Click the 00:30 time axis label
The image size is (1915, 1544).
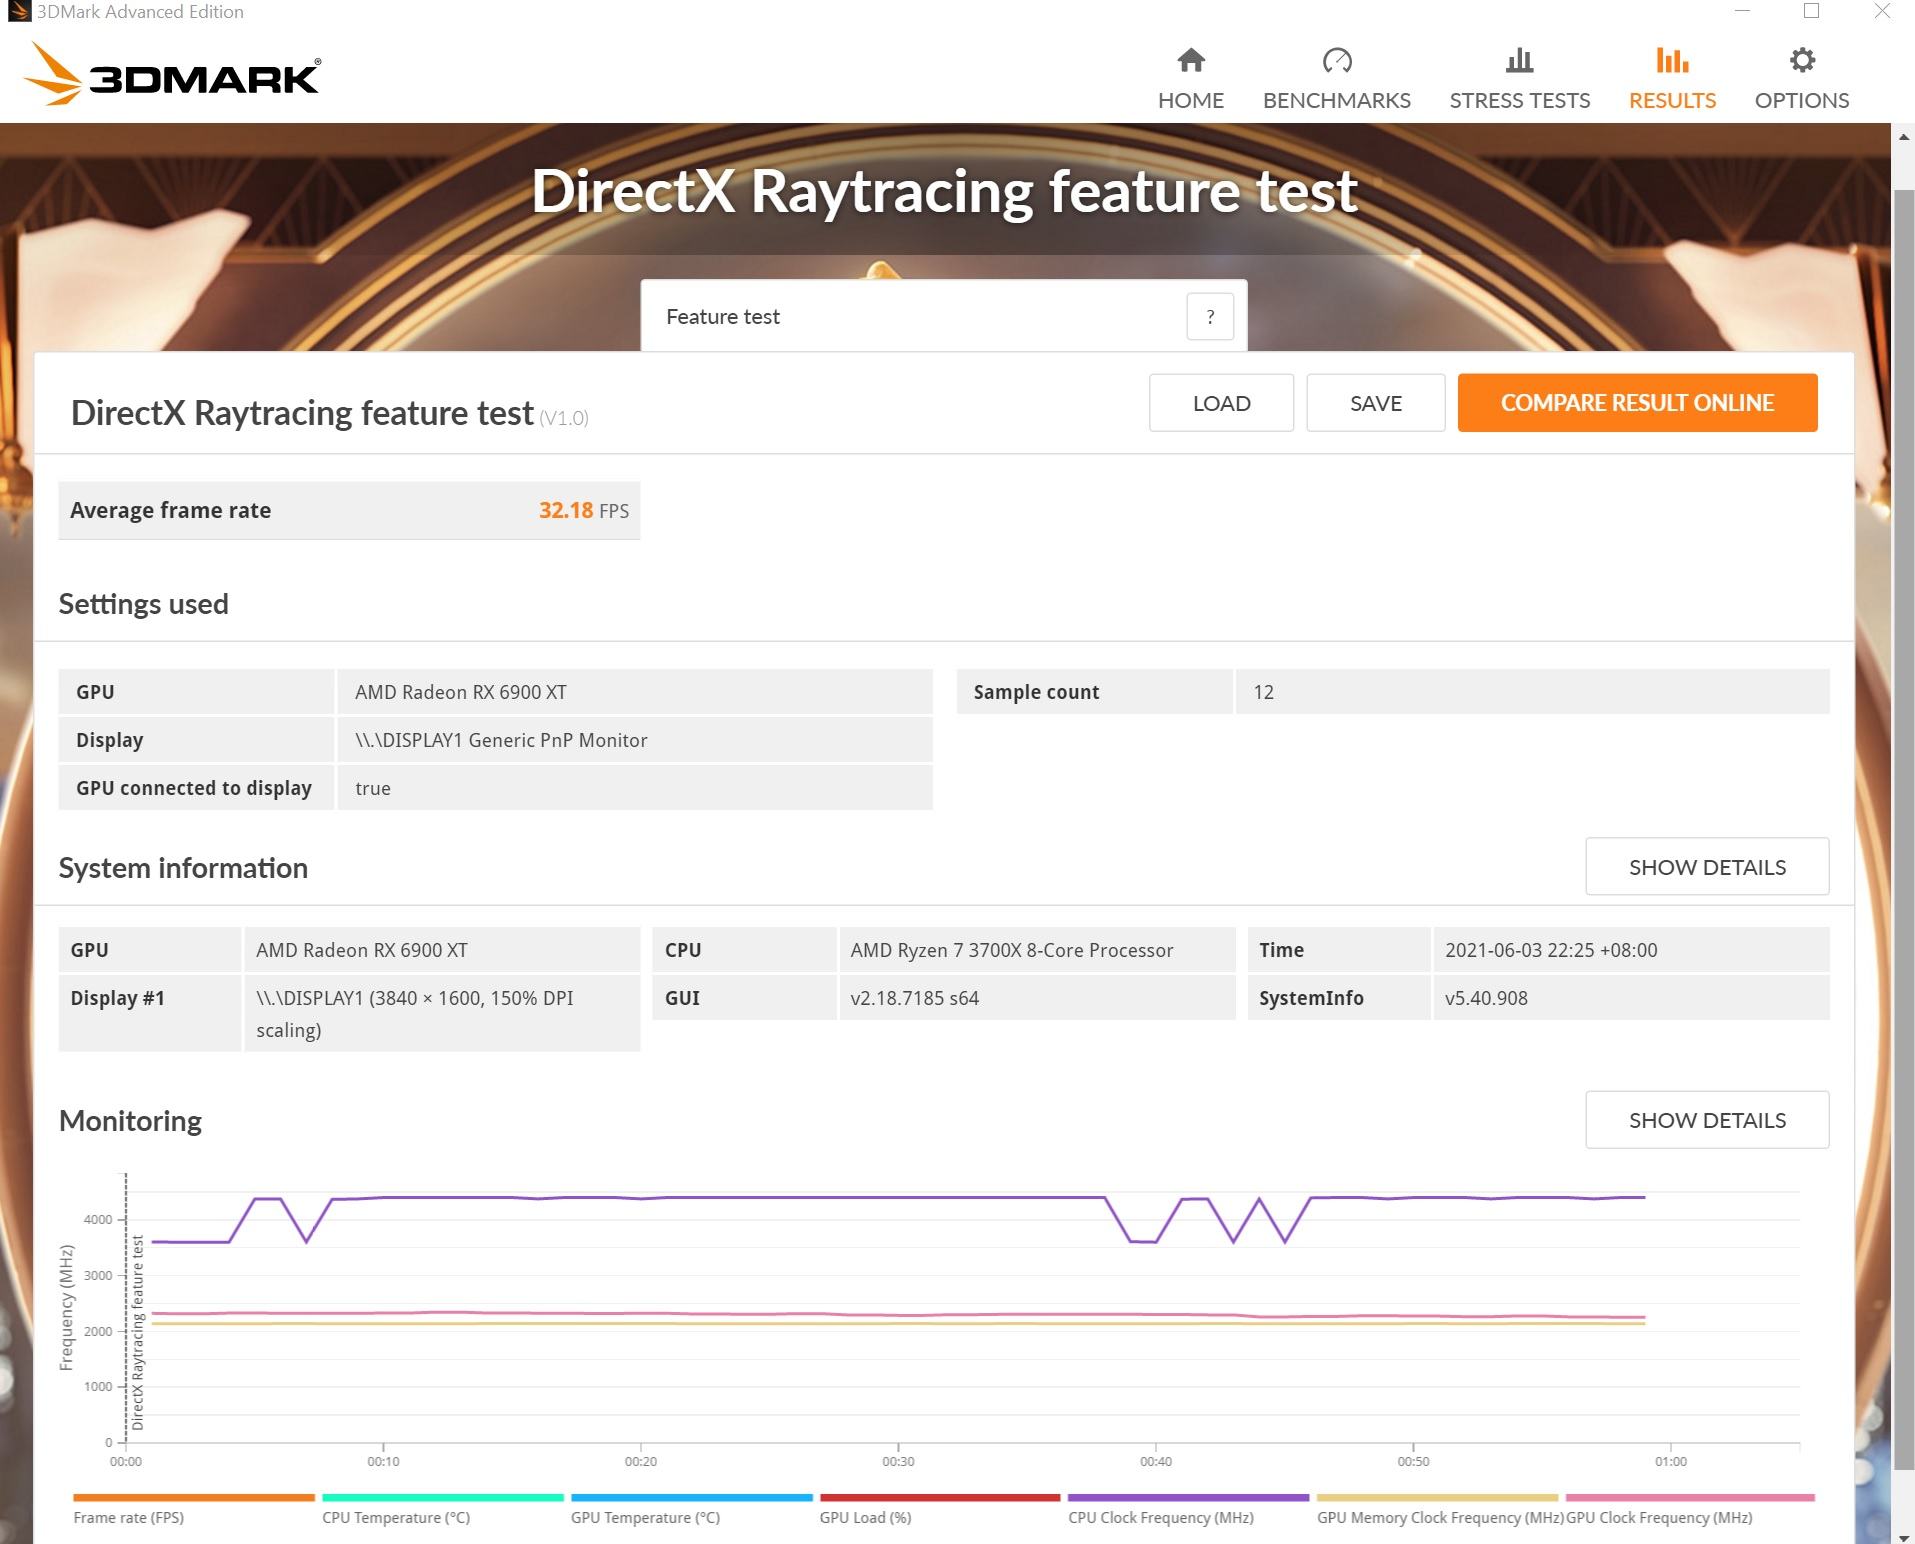898,1461
